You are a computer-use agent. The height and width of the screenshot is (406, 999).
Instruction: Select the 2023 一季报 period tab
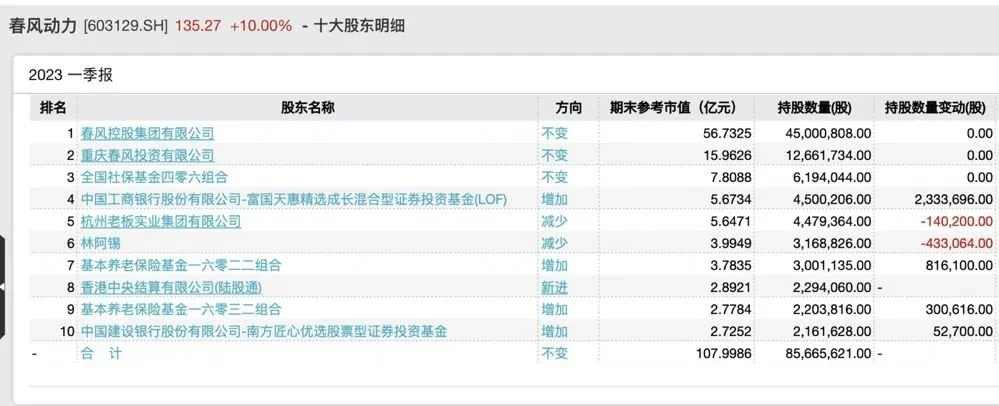tap(70, 75)
